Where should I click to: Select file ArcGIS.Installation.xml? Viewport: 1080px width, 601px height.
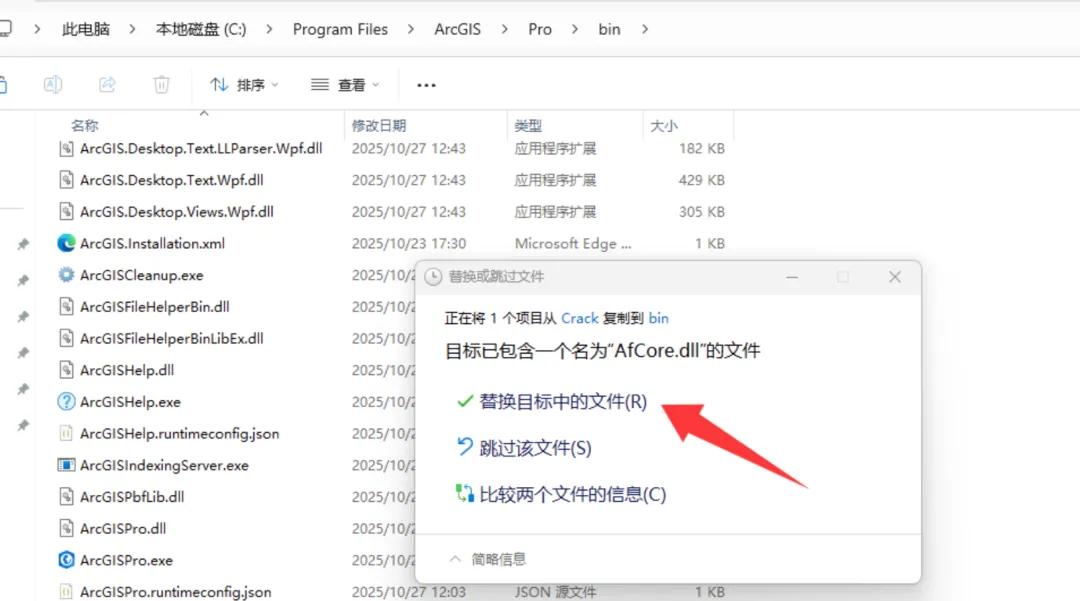point(152,244)
